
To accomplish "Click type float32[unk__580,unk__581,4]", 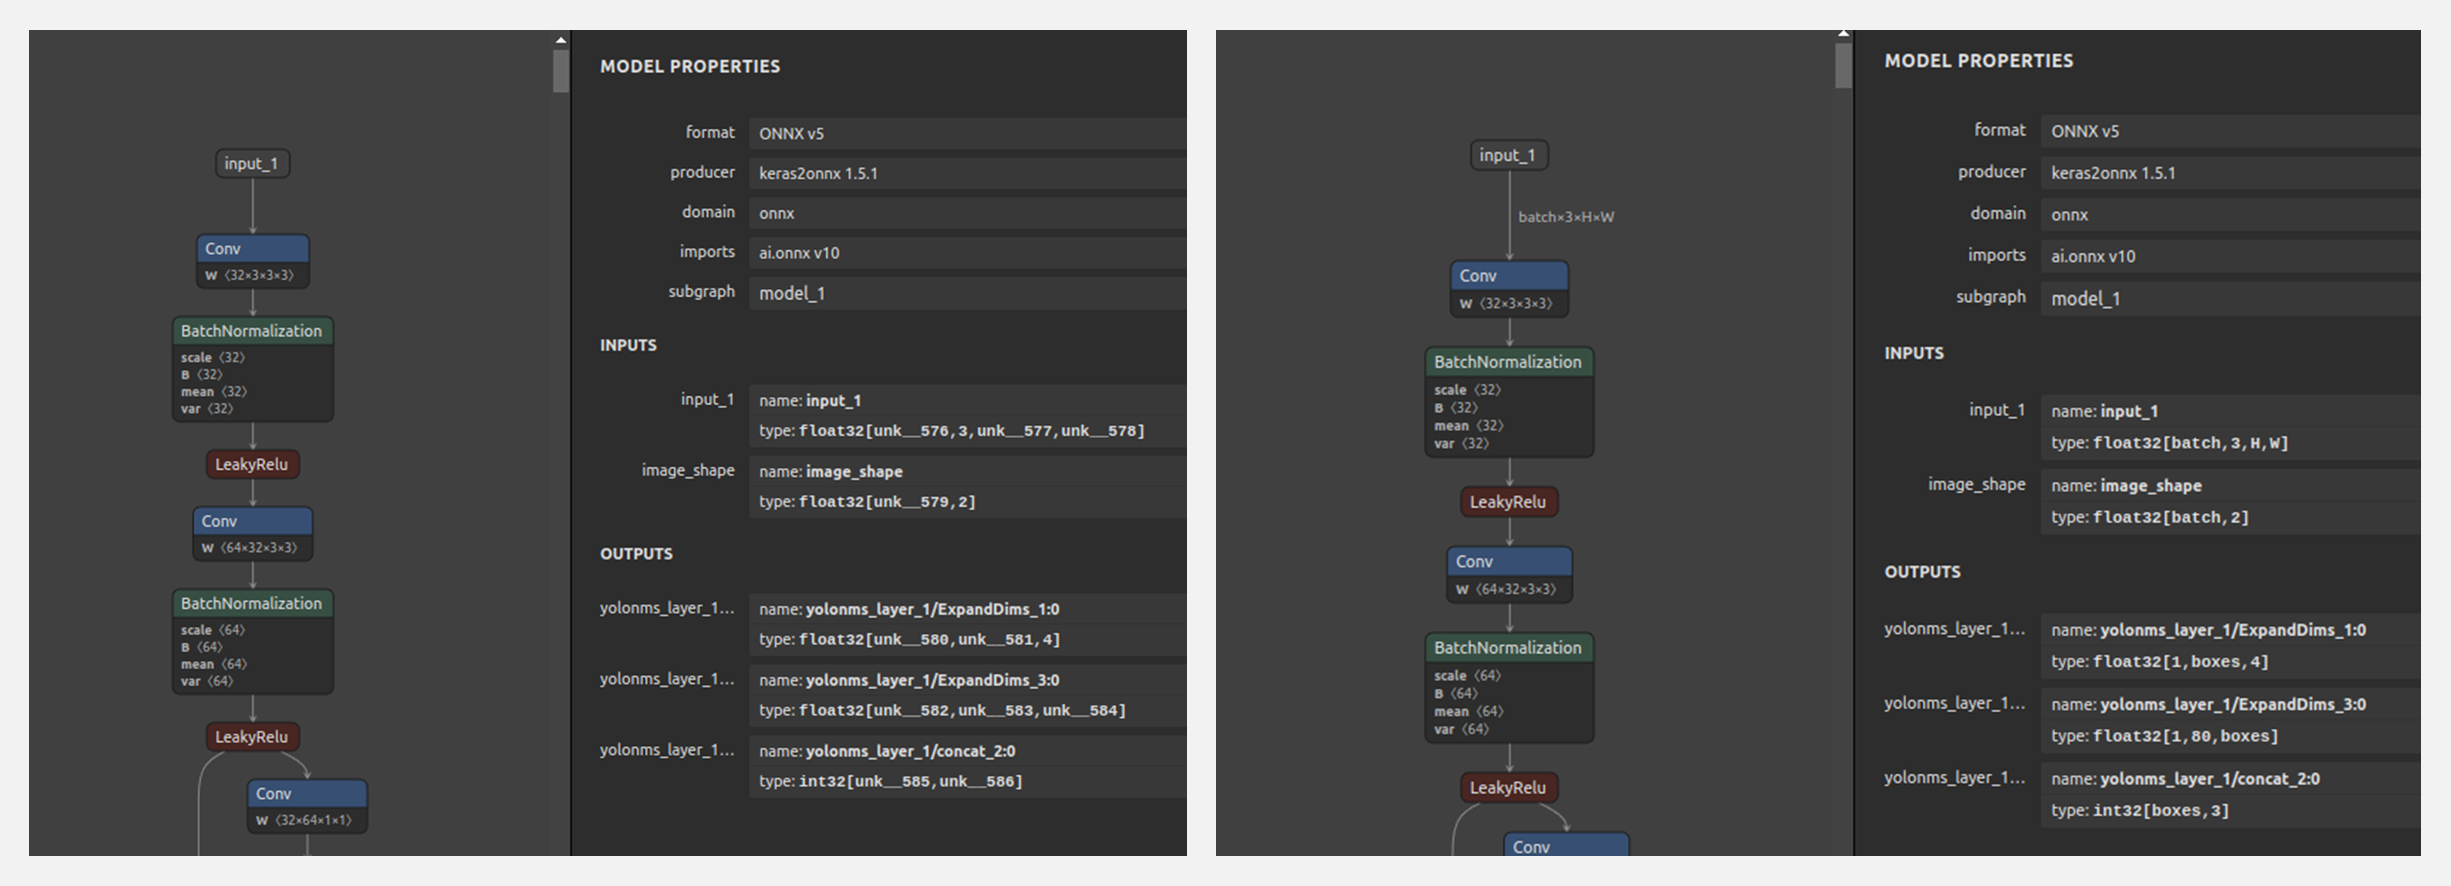I will 967,639.
